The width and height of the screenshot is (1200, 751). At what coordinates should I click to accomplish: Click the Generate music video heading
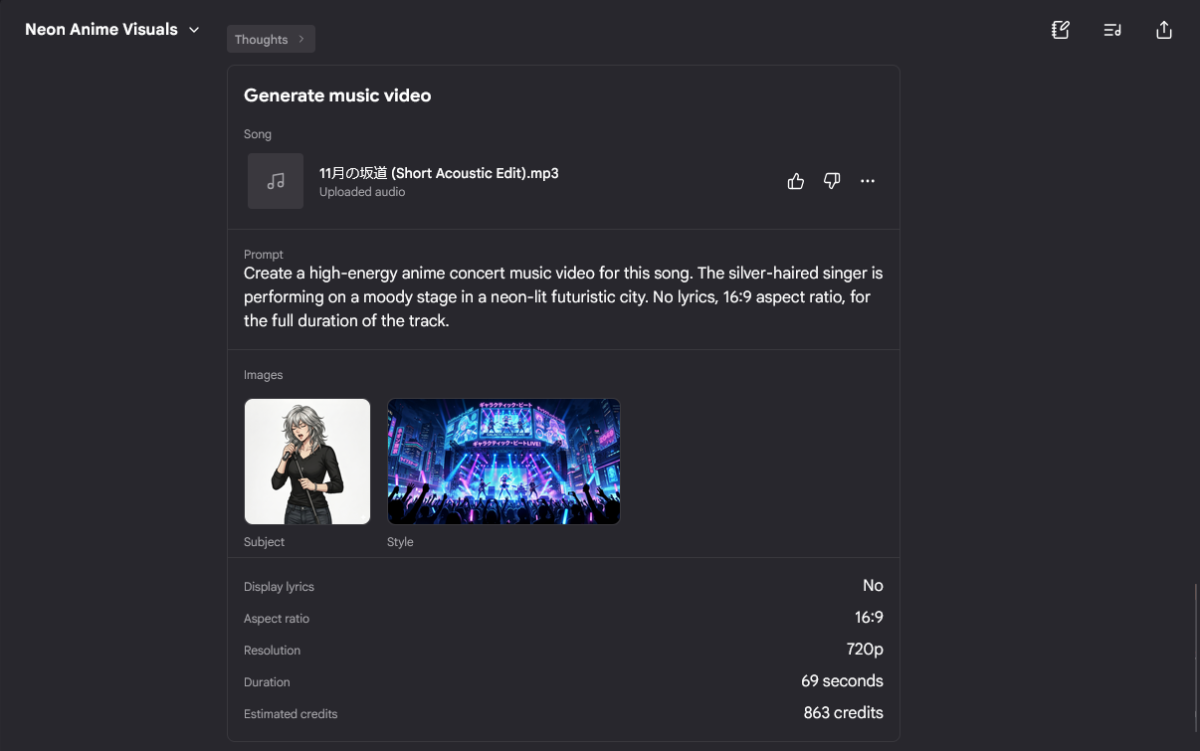pyautogui.click(x=338, y=96)
